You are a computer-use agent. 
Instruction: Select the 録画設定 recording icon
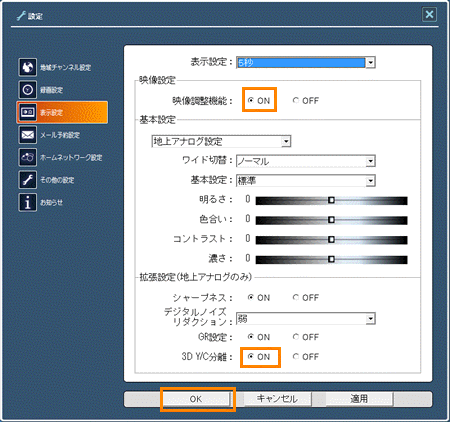(x=27, y=90)
